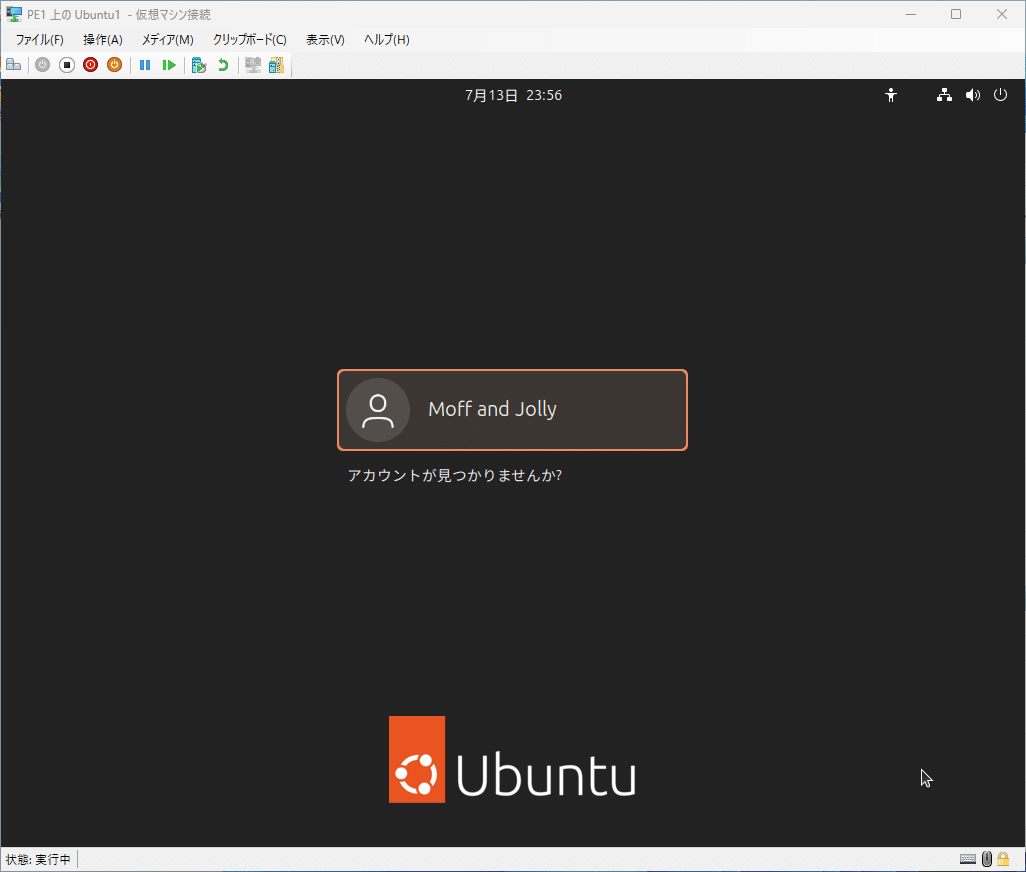The width and height of the screenshot is (1026, 872).
Task: Turn off the VM with the stop icon
Action: 67,65
